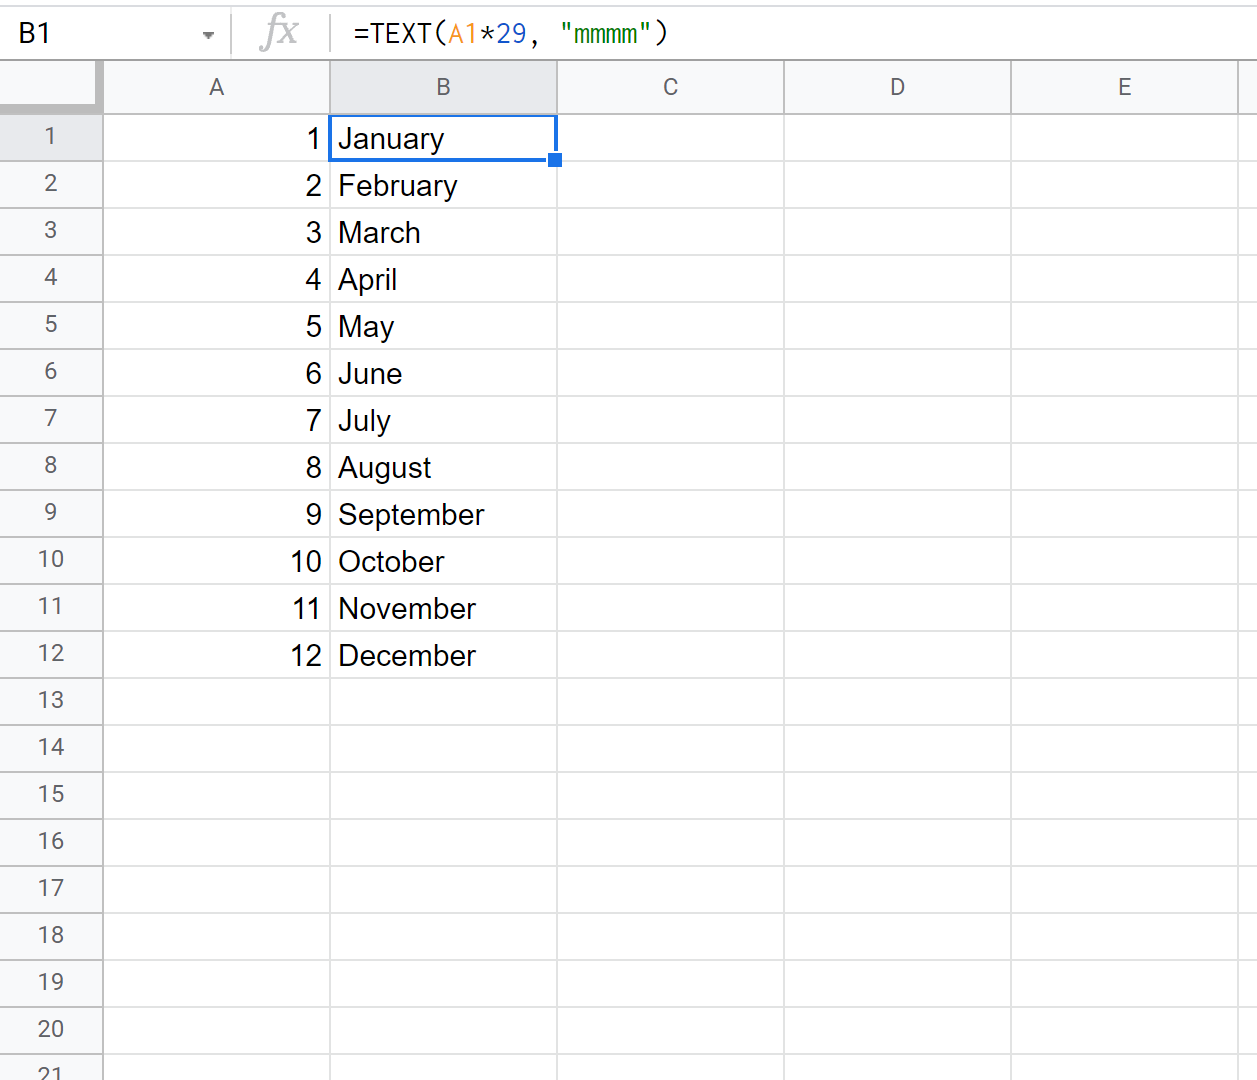Select column D header

[x=897, y=88]
